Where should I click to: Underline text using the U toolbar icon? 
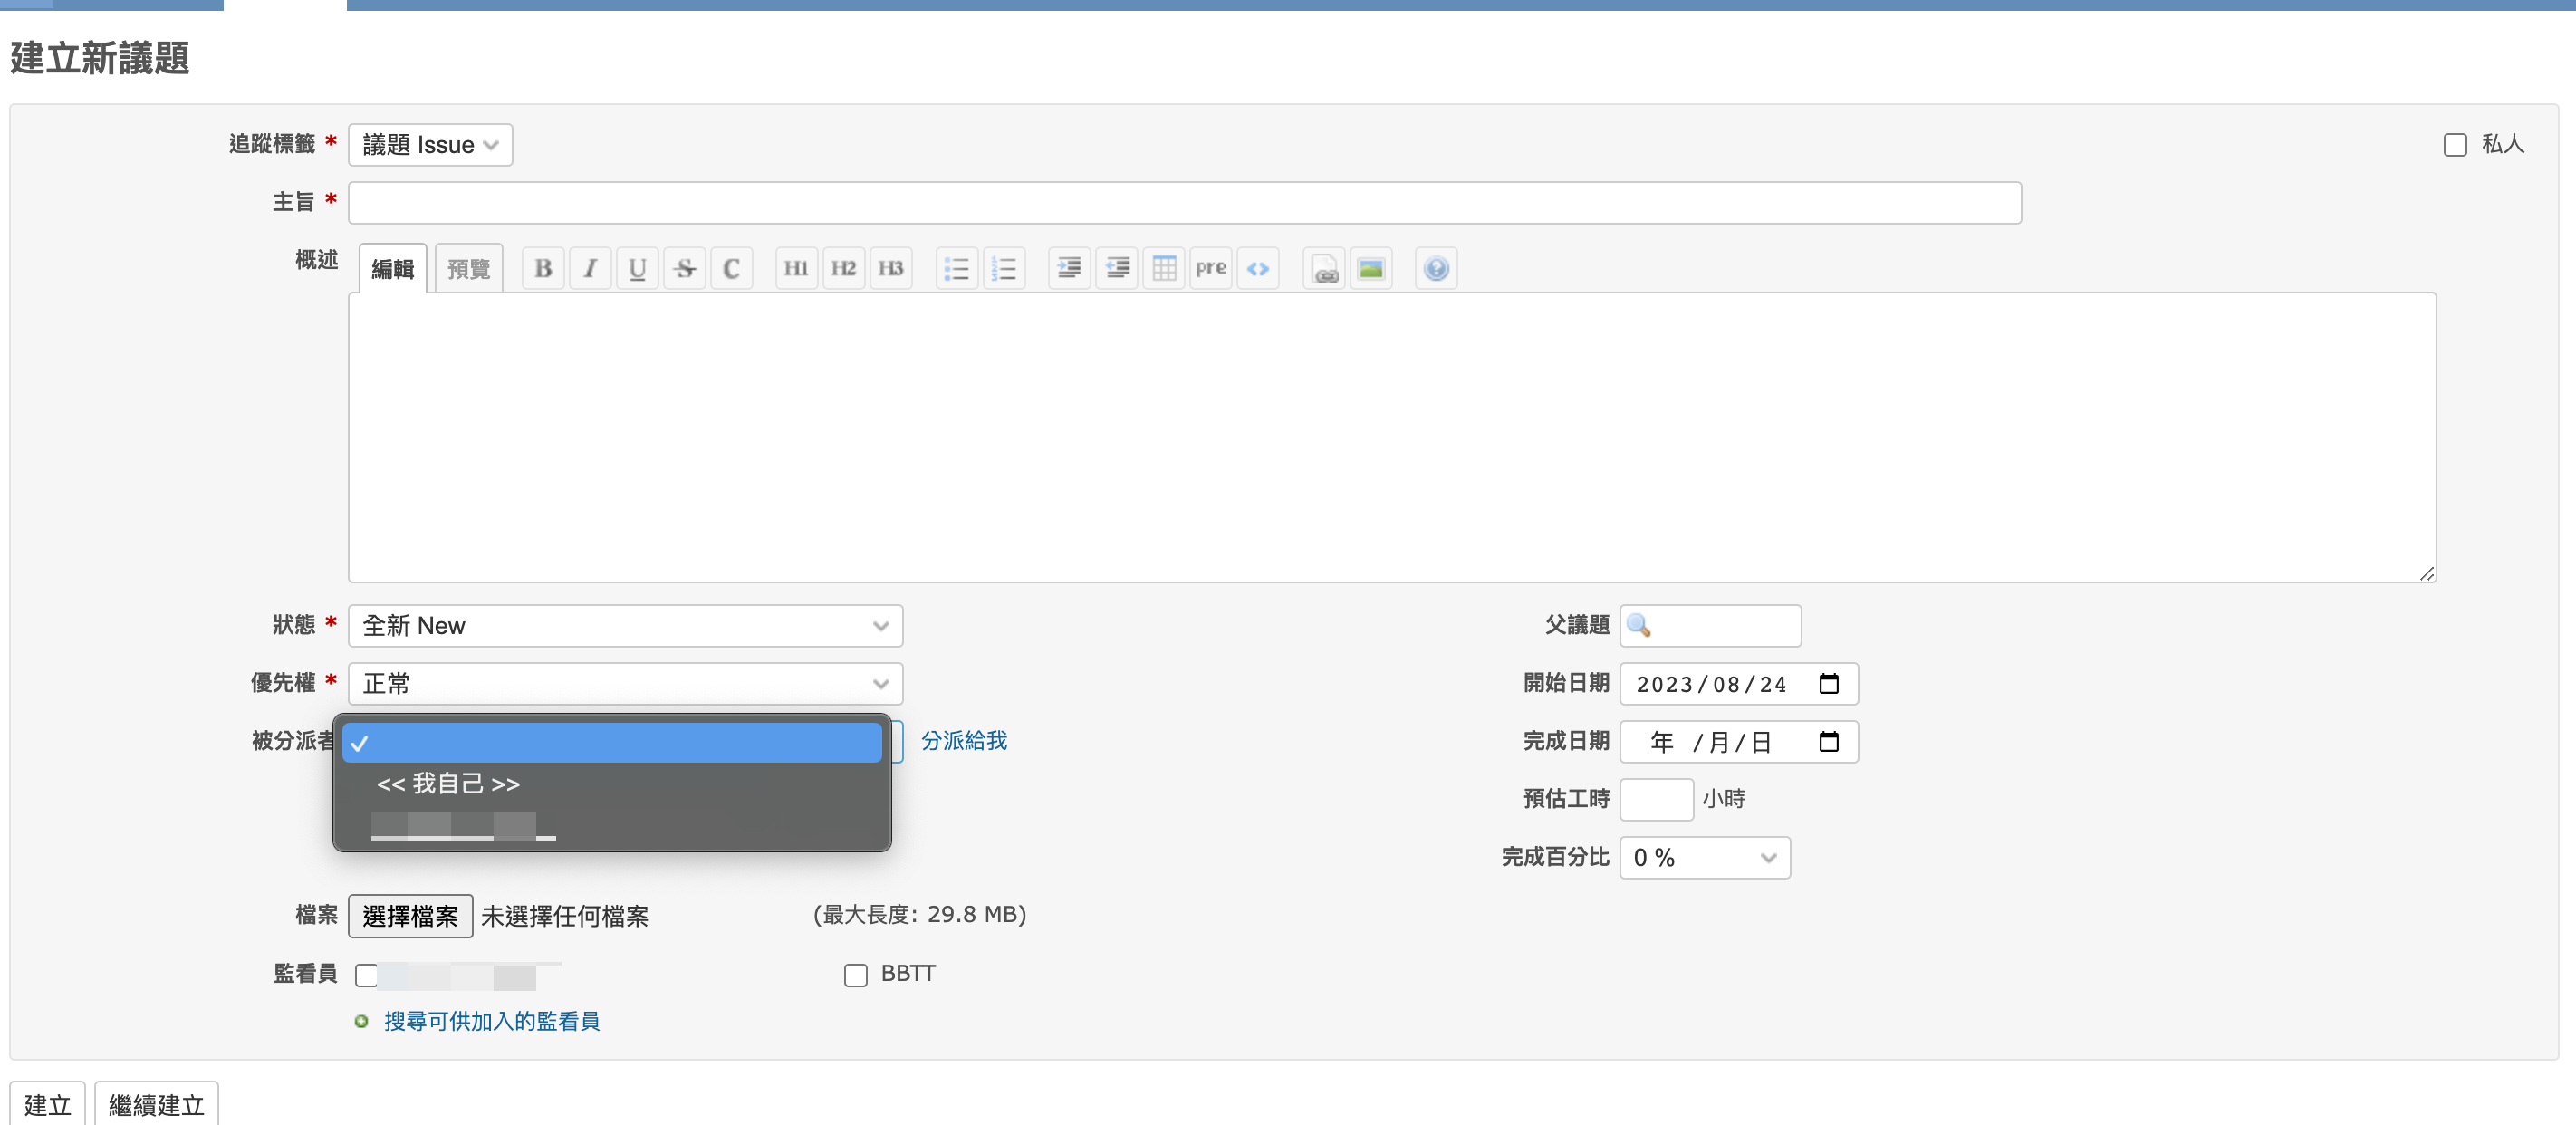point(637,268)
